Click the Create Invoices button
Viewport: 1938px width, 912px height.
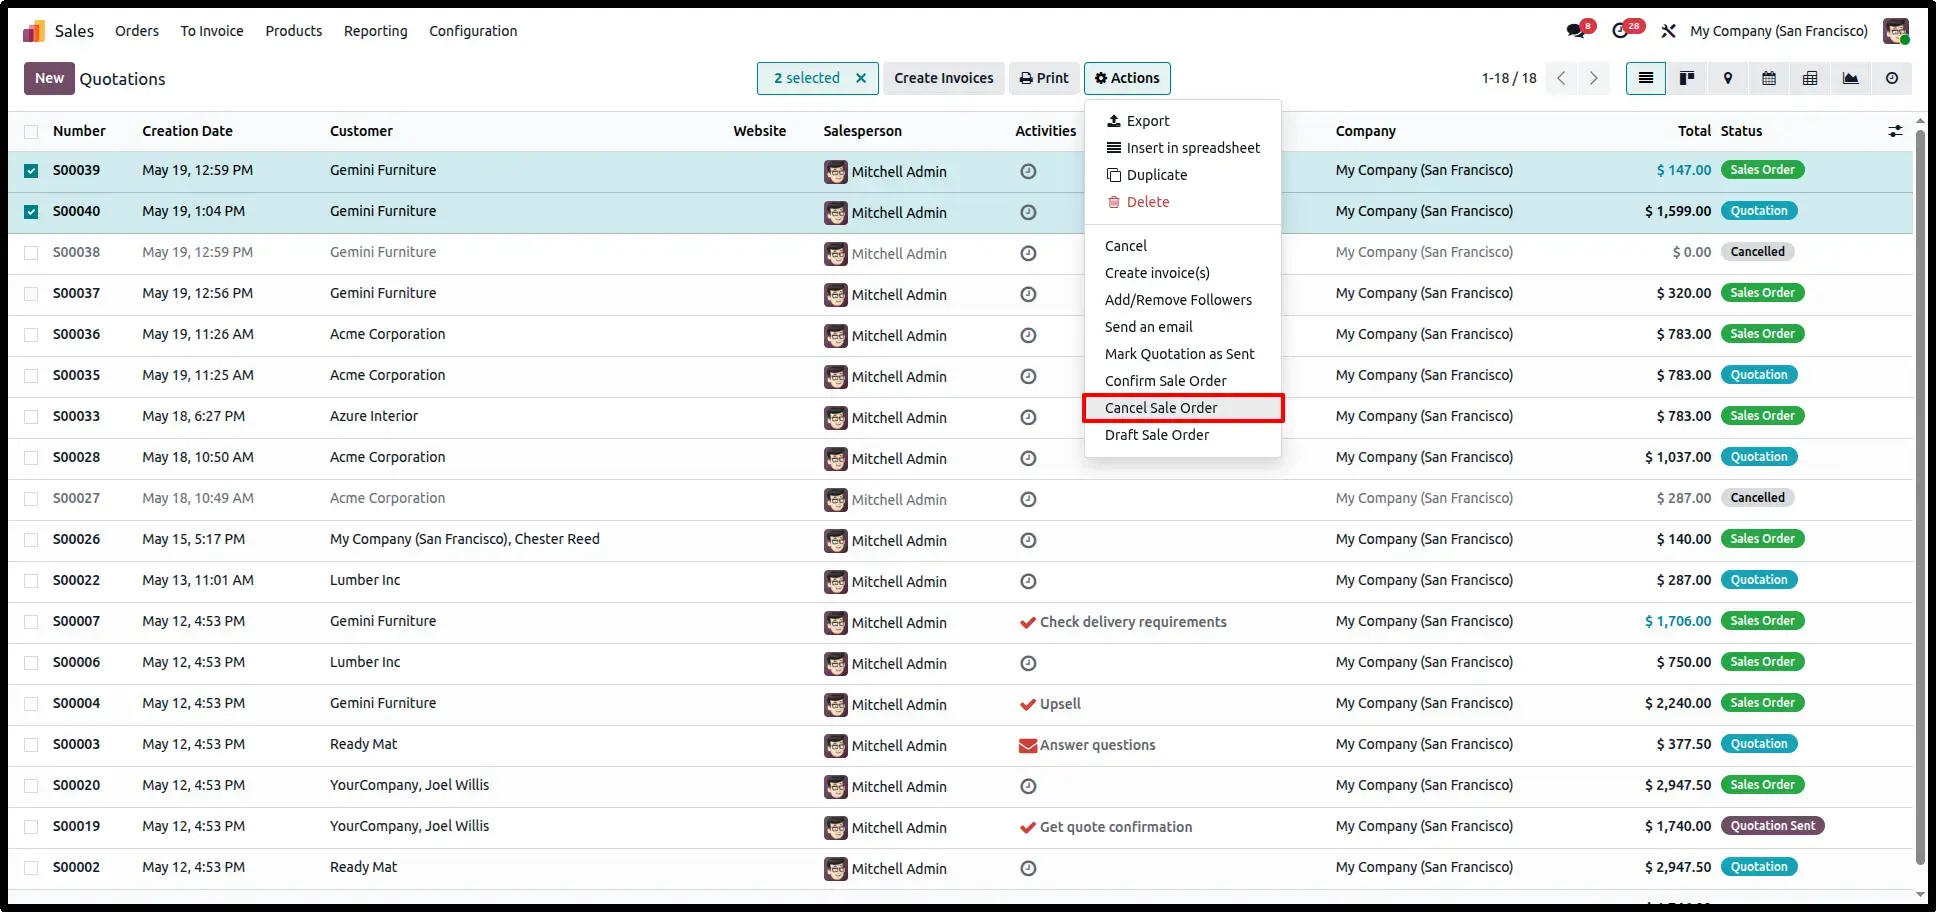point(944,78)
